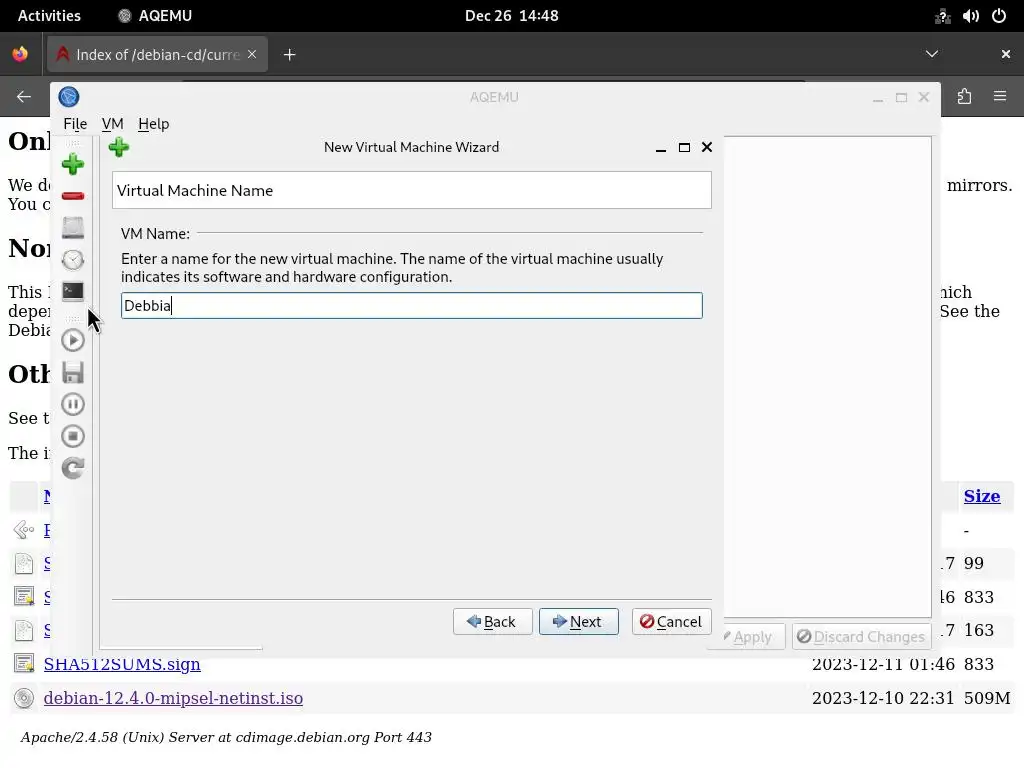Viewport: 1024px width, 768px height.
Task: Click the disc icon beside debian-12.4.0-mipsel-netinst.iso
Action: 24,698
